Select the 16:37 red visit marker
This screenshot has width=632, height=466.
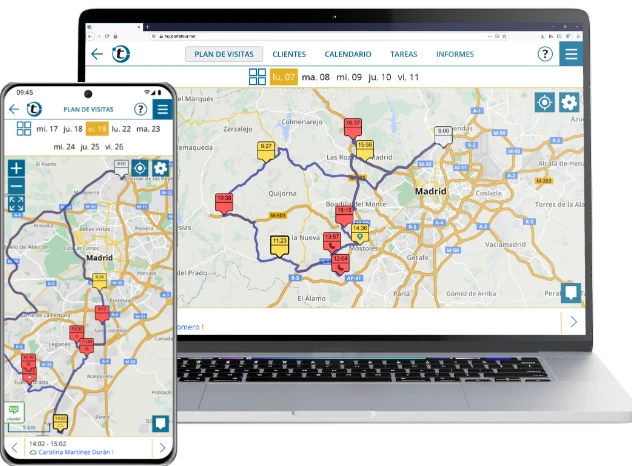pos(353,128)
